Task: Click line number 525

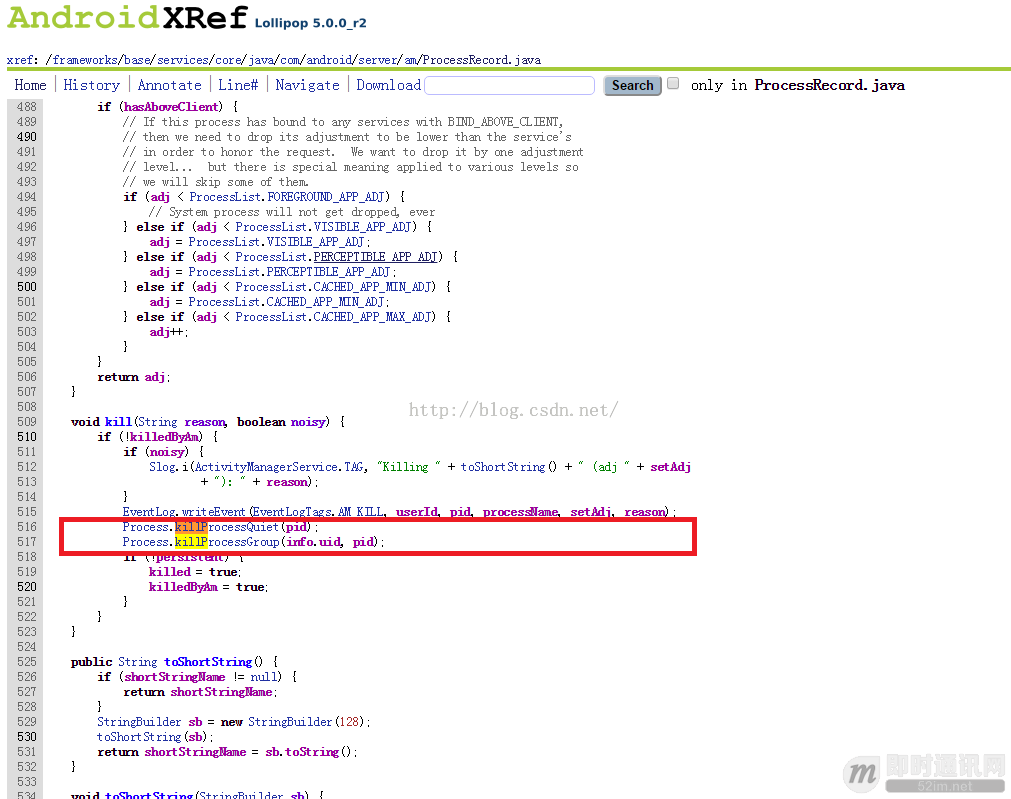Action: point(26,662)
